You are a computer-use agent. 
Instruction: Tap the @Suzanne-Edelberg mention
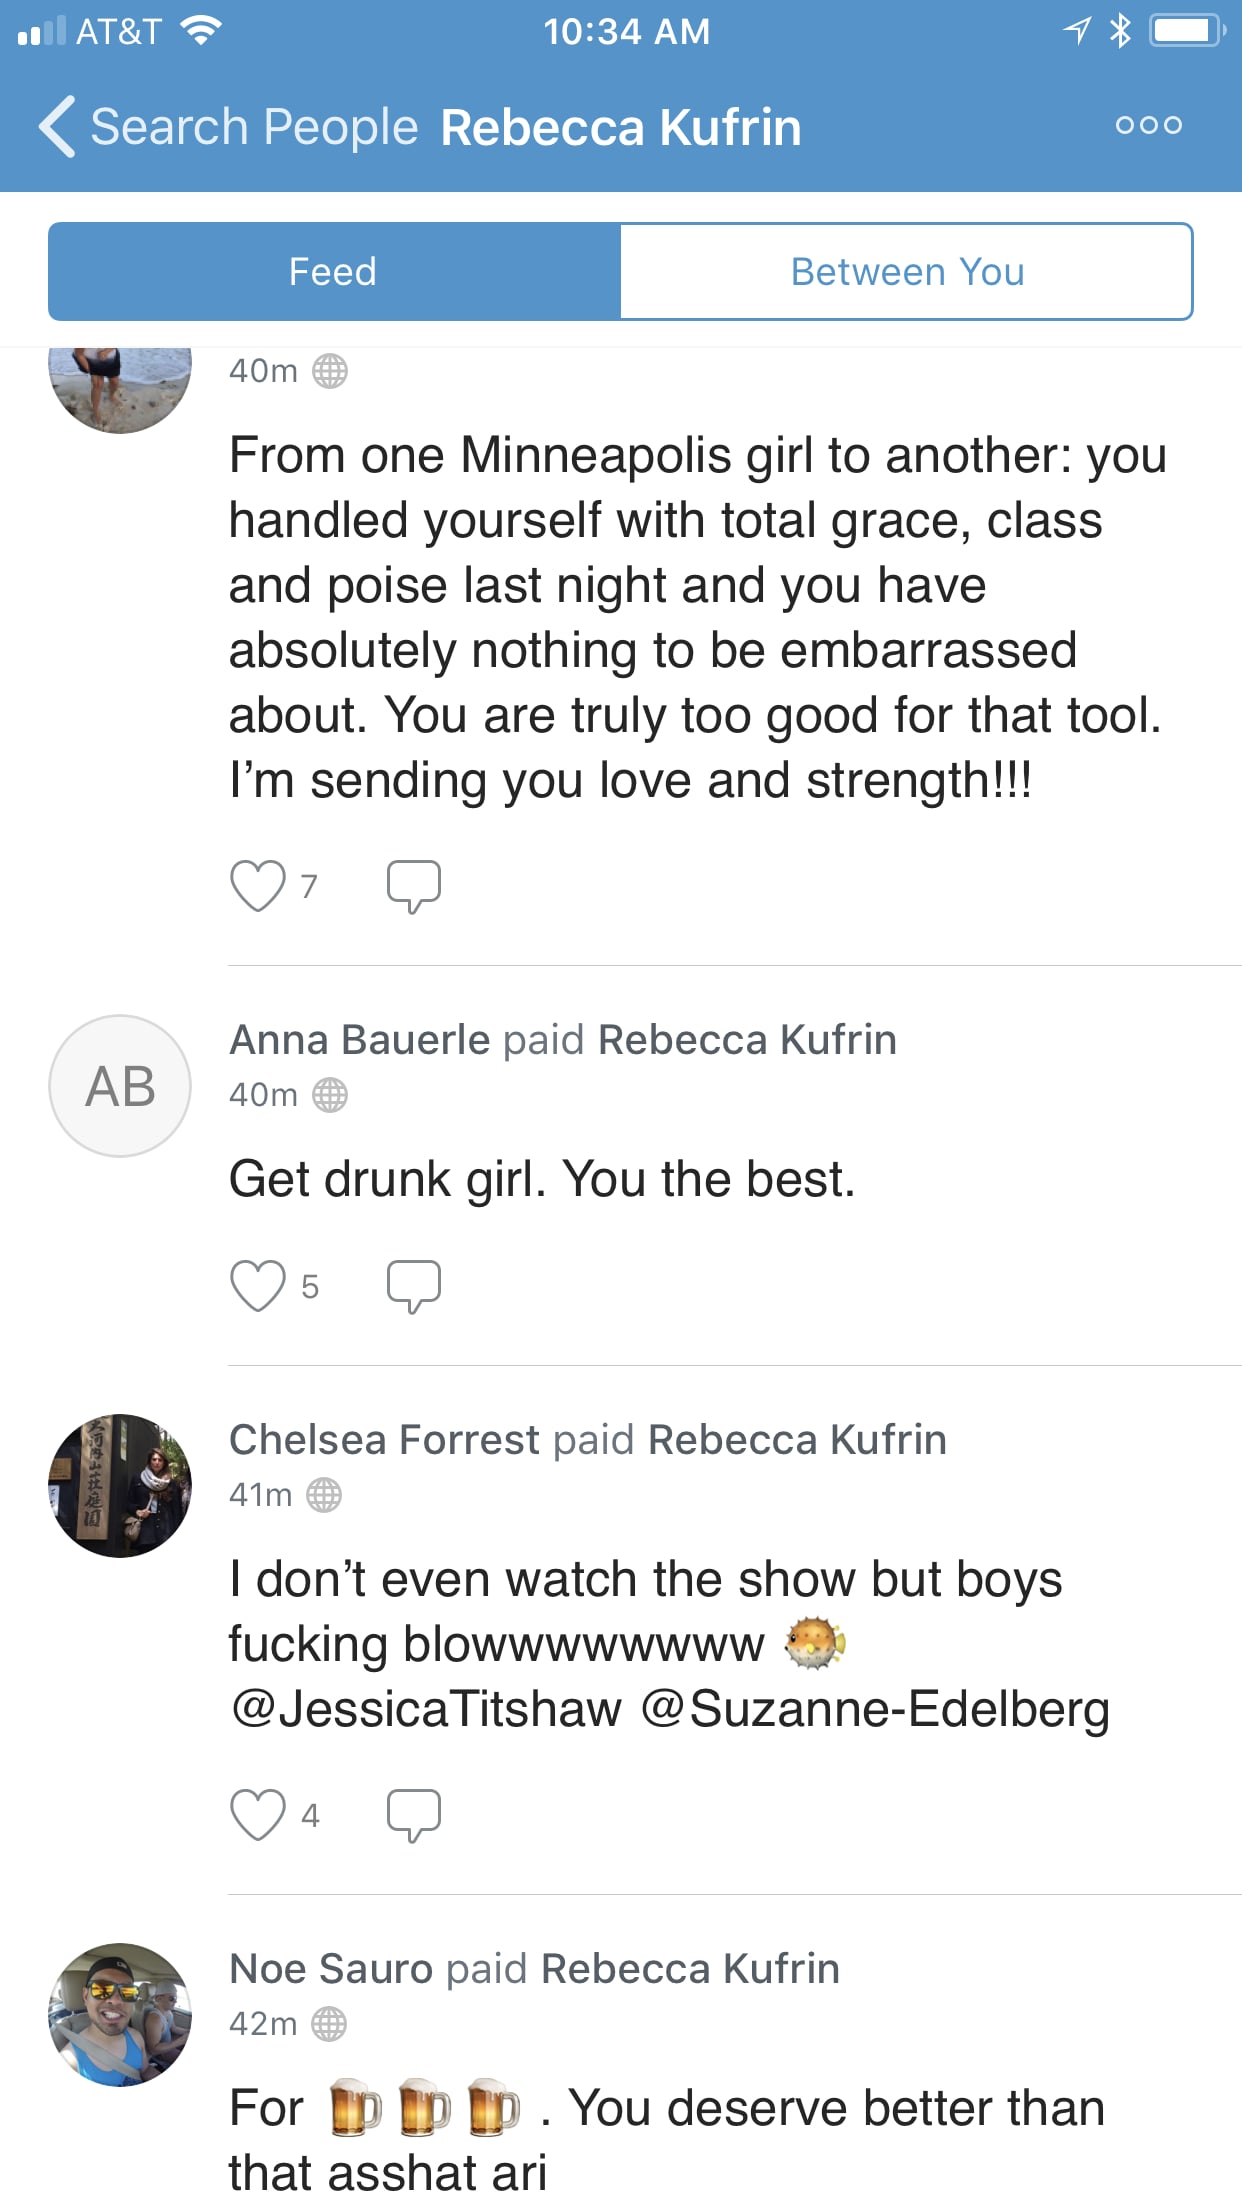[x=875, y=1709]
